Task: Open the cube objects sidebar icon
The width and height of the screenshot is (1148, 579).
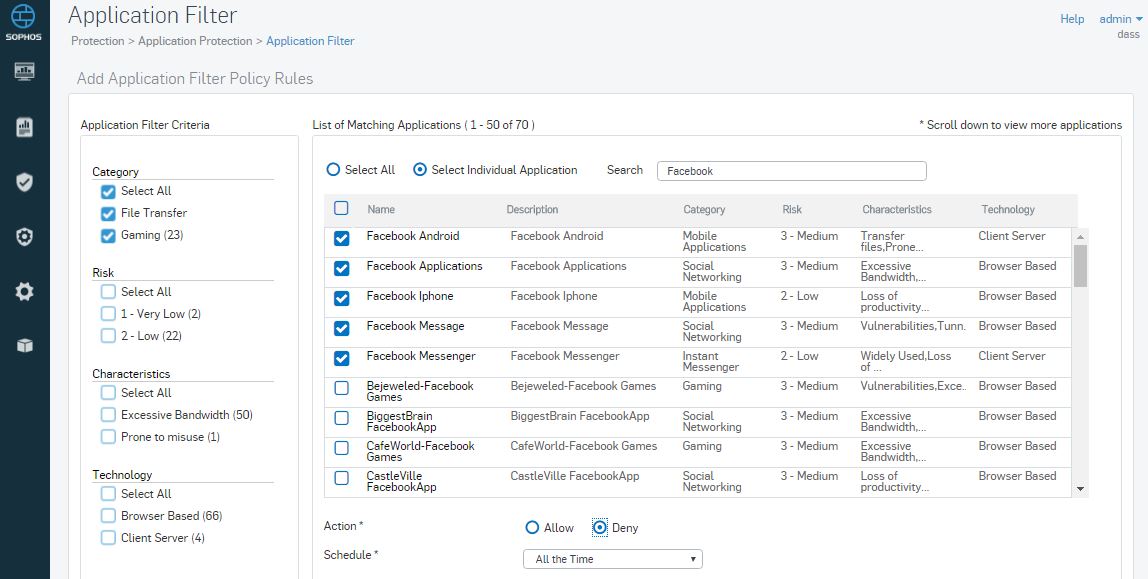Action: [x=24, y=345]
